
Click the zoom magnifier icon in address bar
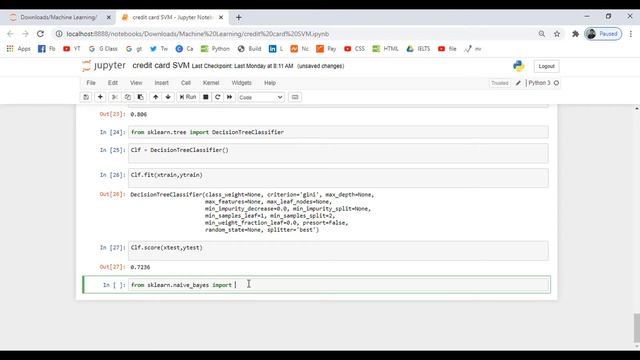point(542,34)
